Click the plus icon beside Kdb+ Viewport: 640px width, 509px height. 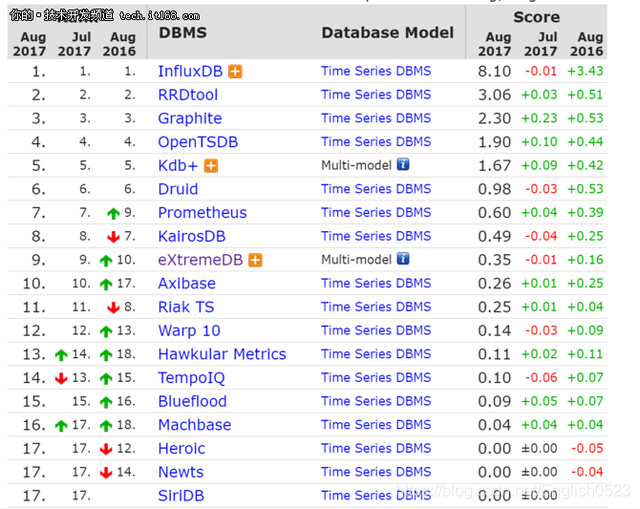coord(211,166)
